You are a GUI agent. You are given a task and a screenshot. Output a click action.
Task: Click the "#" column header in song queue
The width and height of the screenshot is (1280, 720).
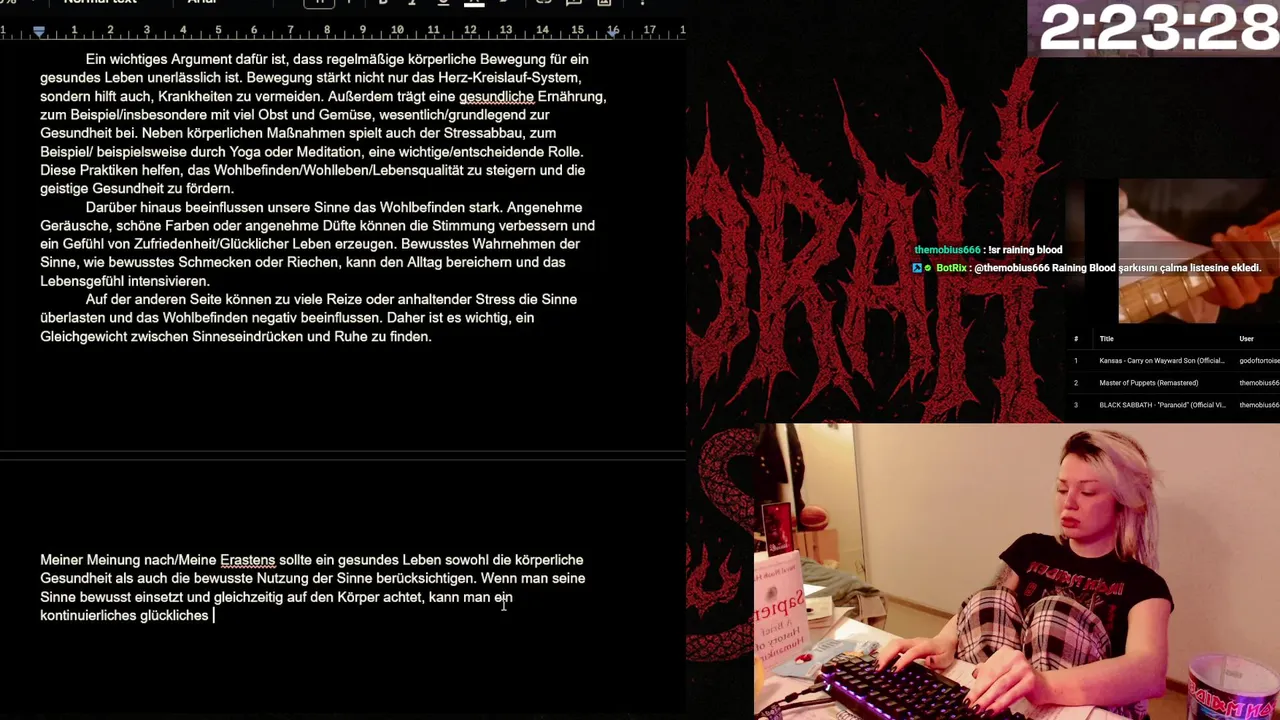1076,339
